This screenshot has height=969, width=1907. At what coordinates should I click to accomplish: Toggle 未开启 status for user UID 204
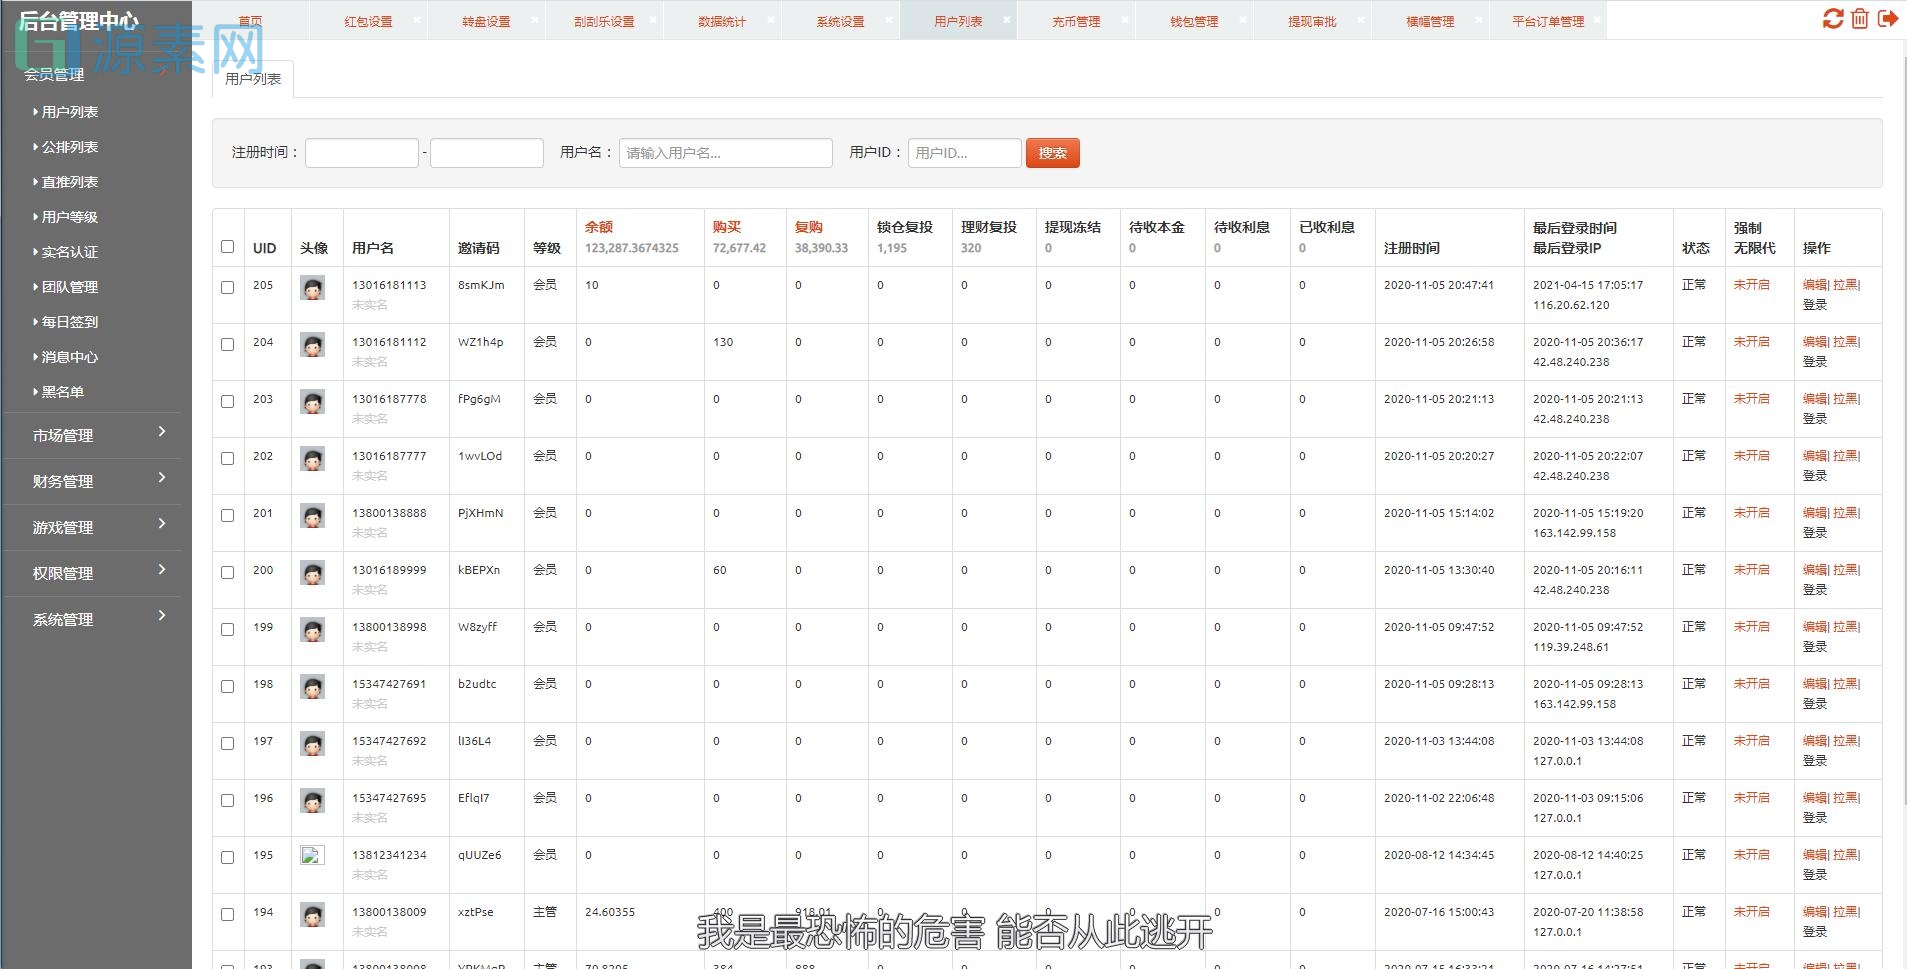[x=1752, y=341]
